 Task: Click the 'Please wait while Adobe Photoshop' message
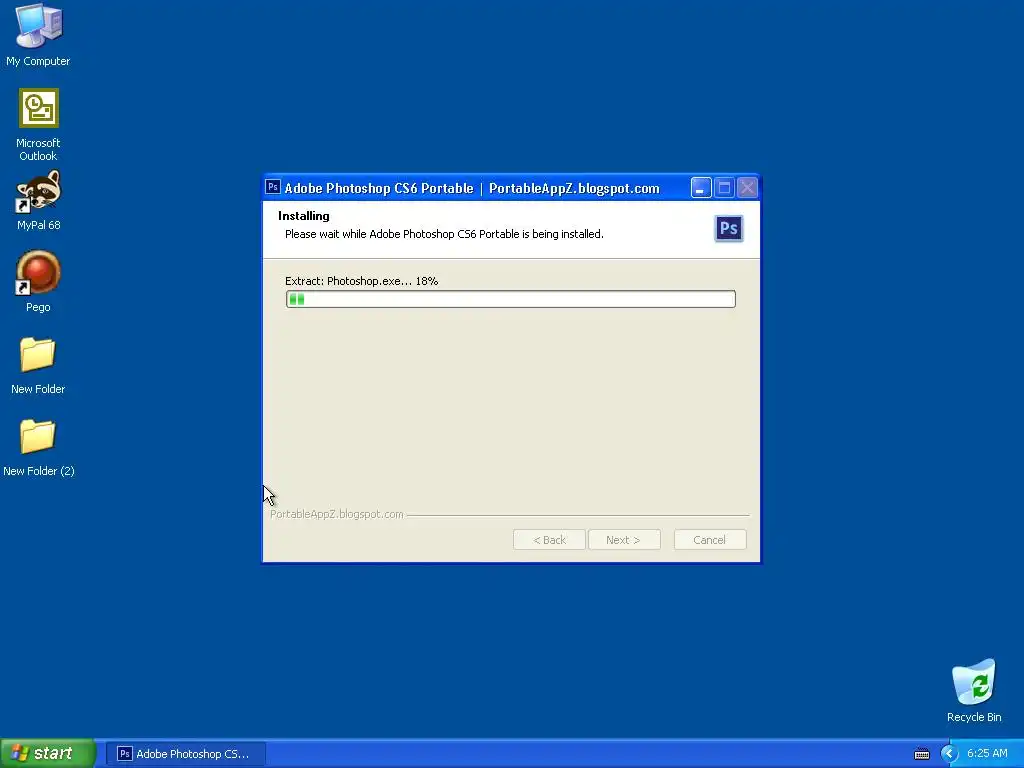click(444, 234)
